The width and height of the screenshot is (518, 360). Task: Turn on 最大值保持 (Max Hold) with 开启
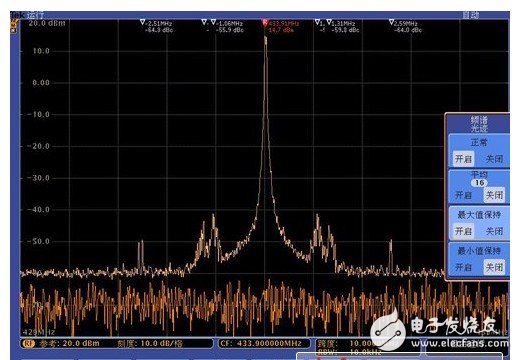click(x=463, y=231)
